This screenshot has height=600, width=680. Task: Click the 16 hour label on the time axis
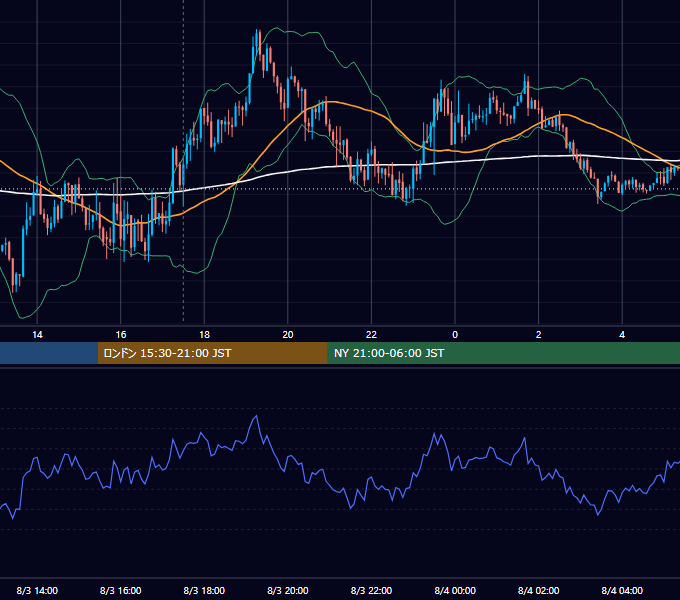[121, 335]
